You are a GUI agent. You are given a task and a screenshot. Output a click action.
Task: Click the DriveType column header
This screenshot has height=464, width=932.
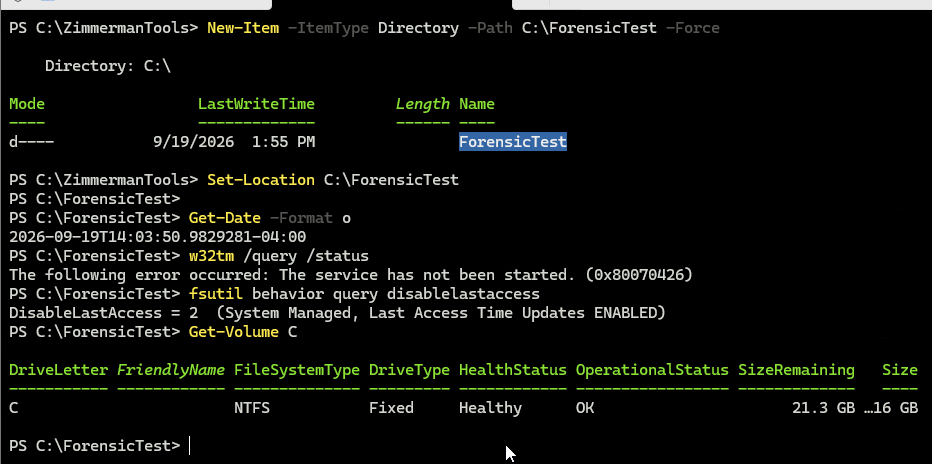click(409, 370)
